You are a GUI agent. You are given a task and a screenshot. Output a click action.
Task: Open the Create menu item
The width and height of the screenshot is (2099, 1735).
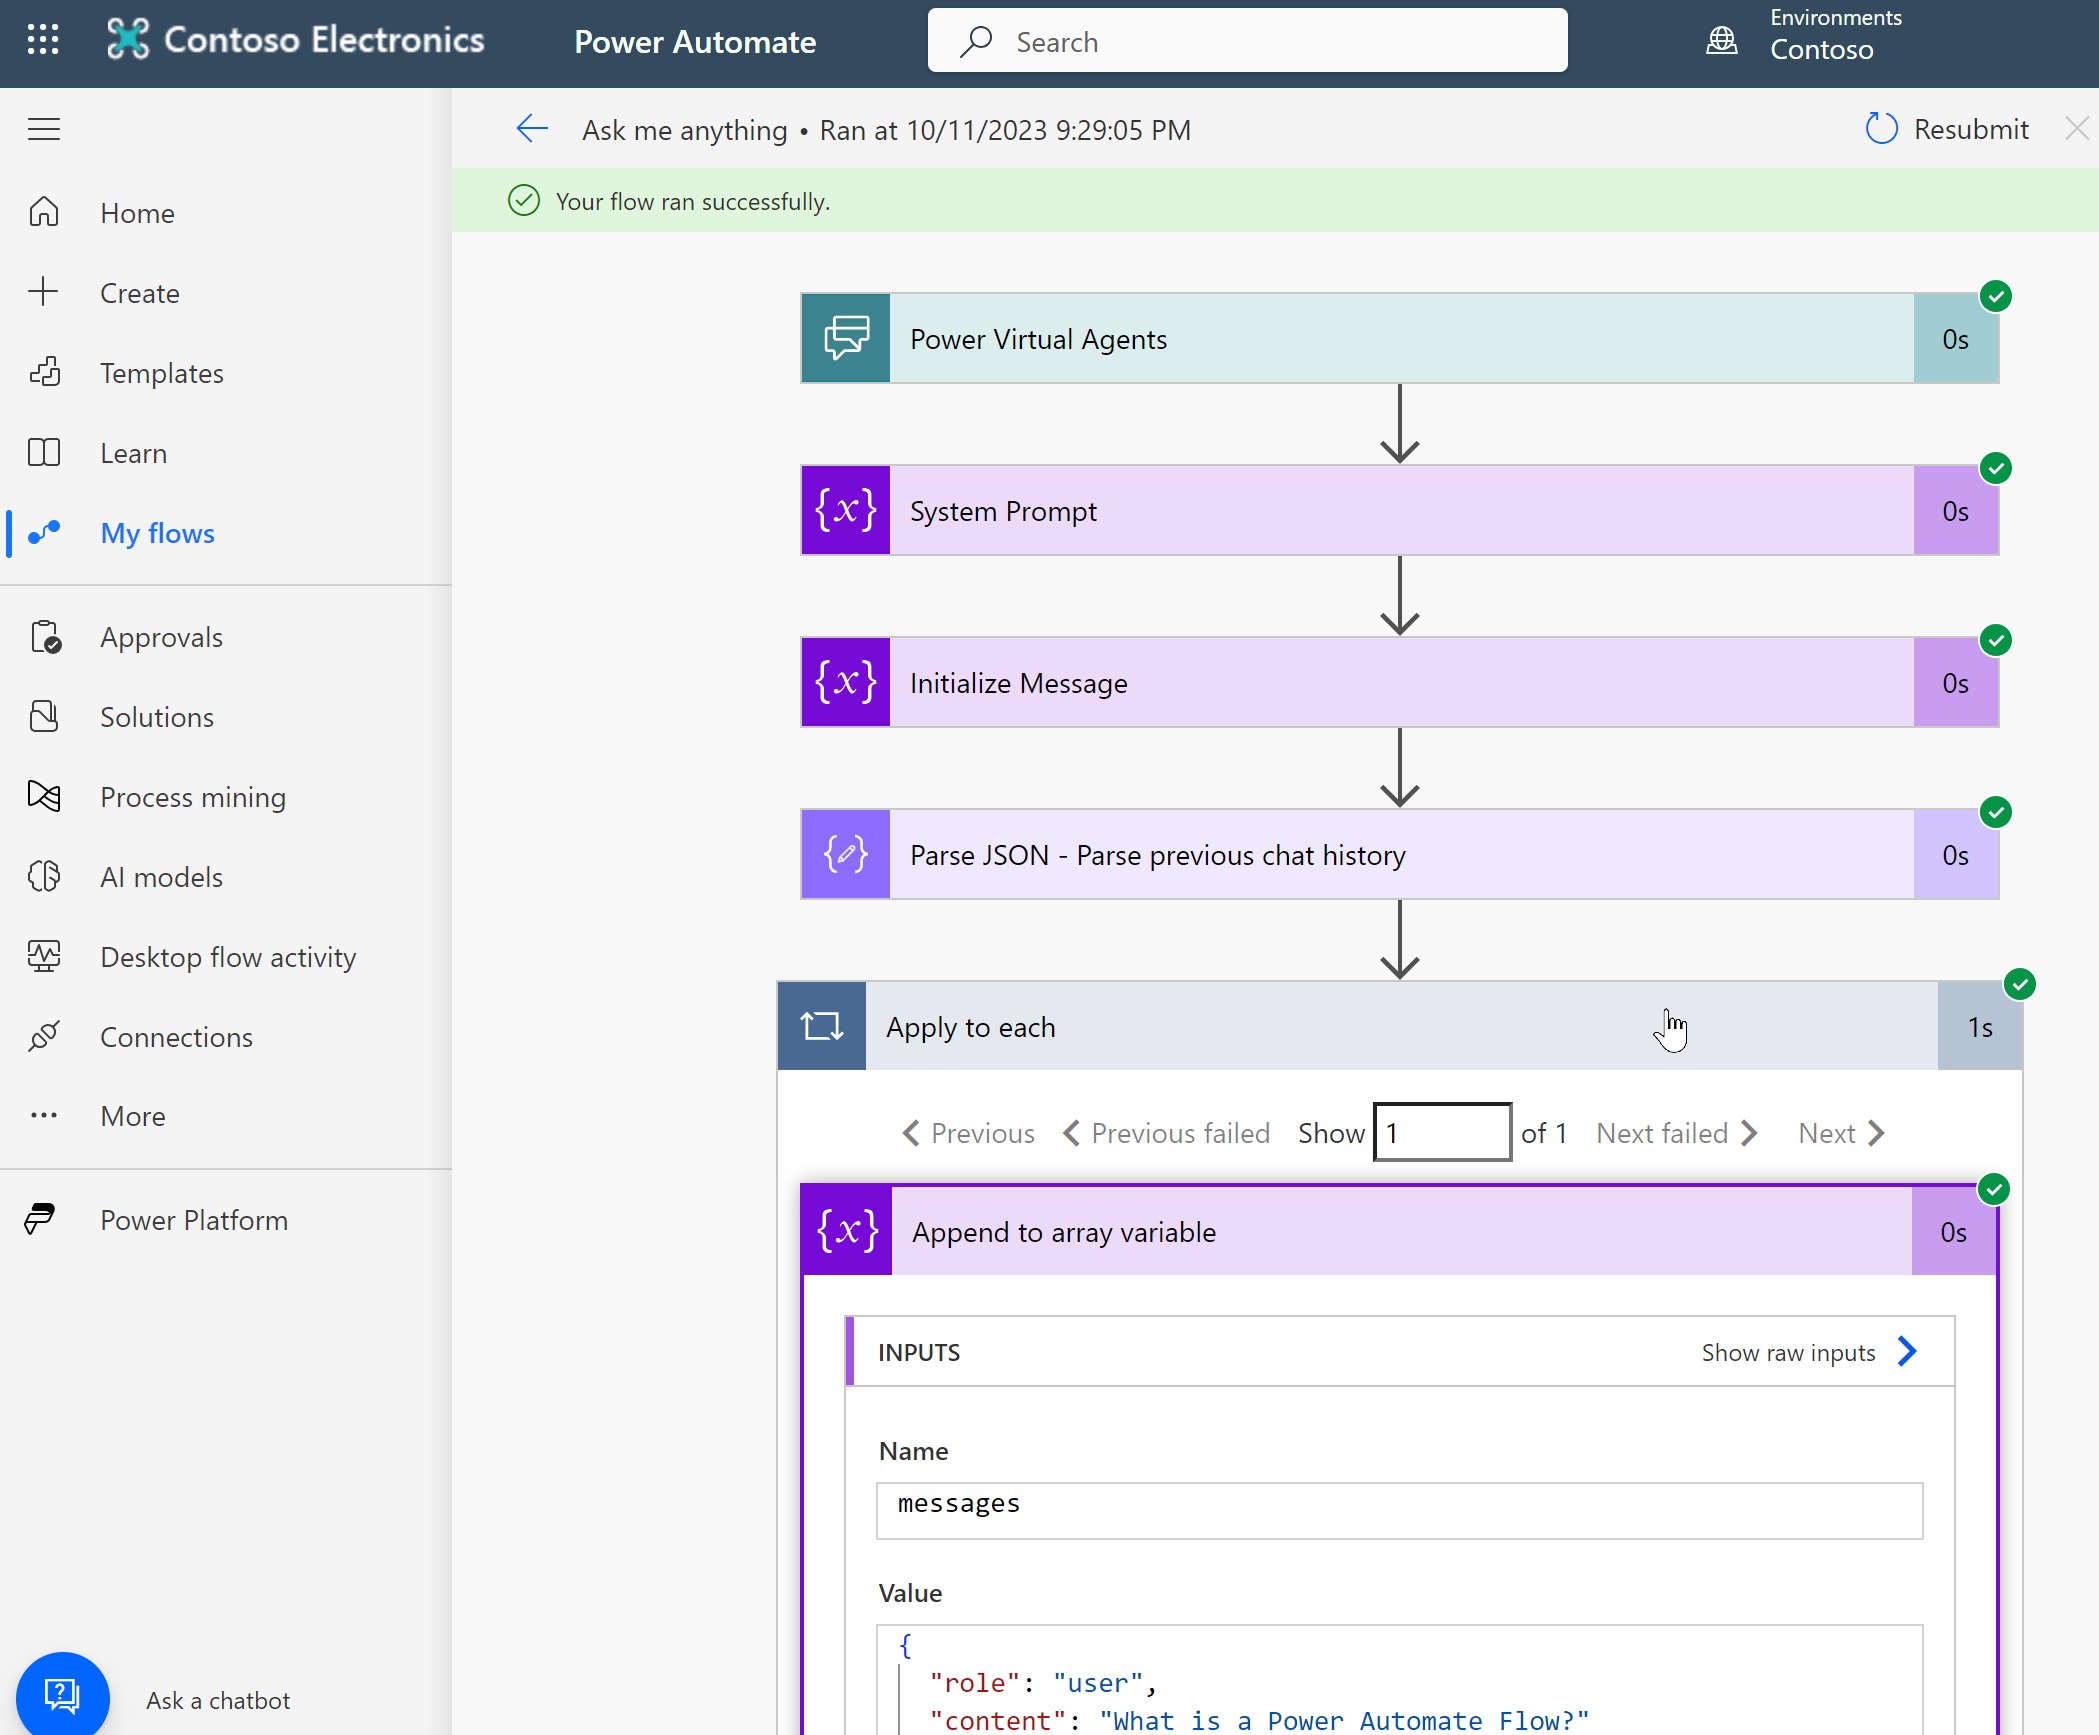[x=139, y=293]
